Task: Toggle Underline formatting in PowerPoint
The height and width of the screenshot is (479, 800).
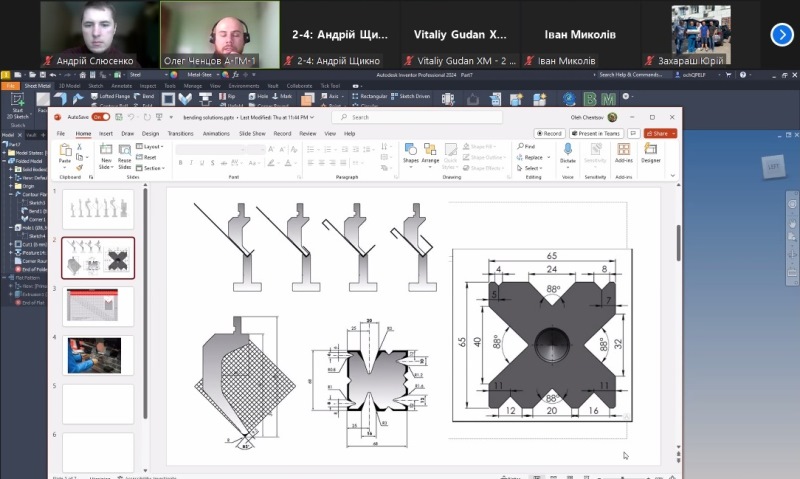Action: 202,163
